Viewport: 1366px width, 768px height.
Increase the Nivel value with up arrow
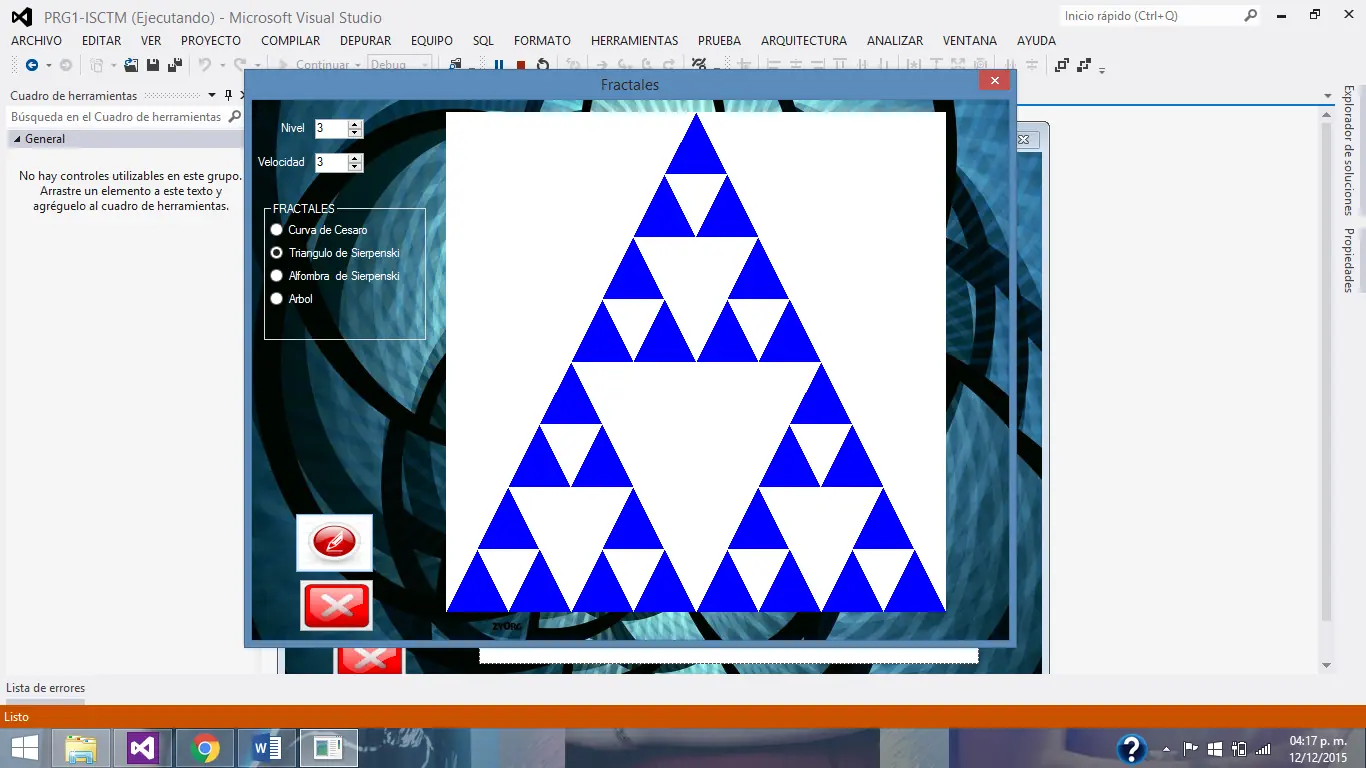point(355,124)
